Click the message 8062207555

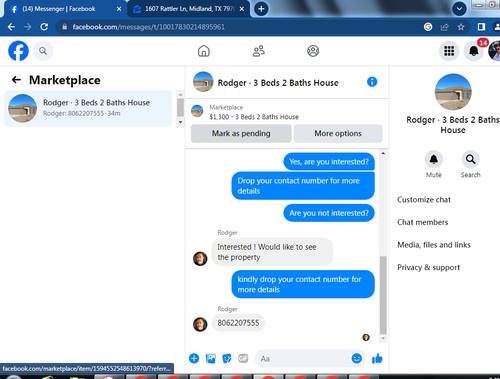(x=238, y=323)
